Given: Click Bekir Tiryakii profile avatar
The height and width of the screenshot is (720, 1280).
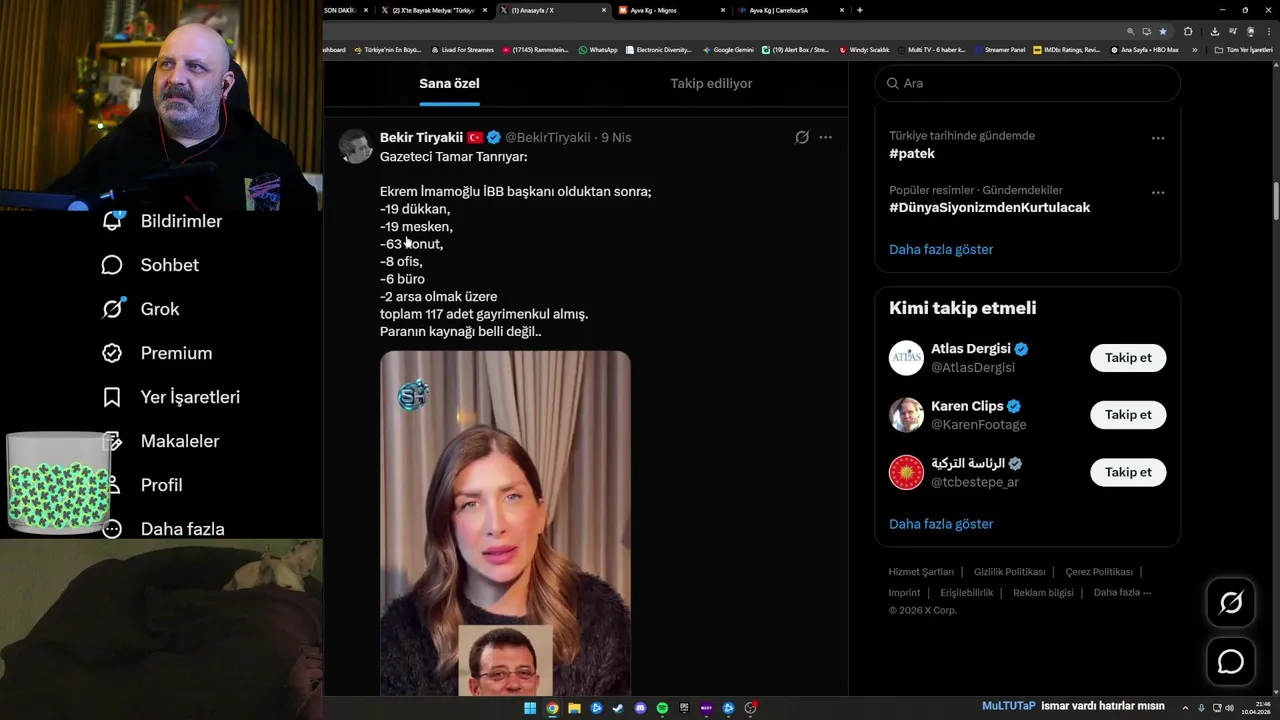Looking at the screenshot, I should tap(356, 146).
